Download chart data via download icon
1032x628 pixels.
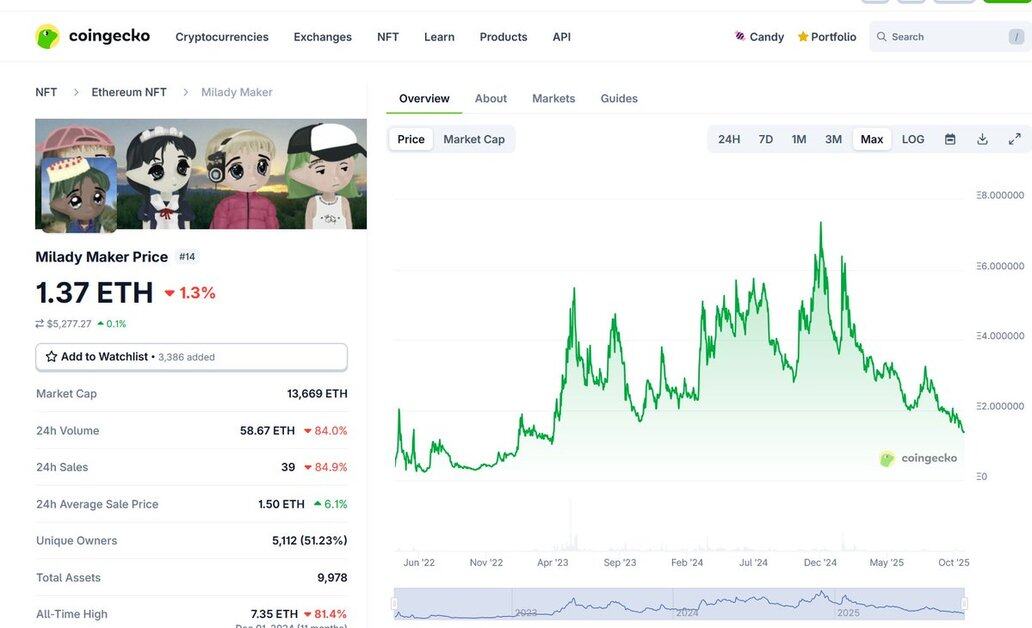pos(982,139)
